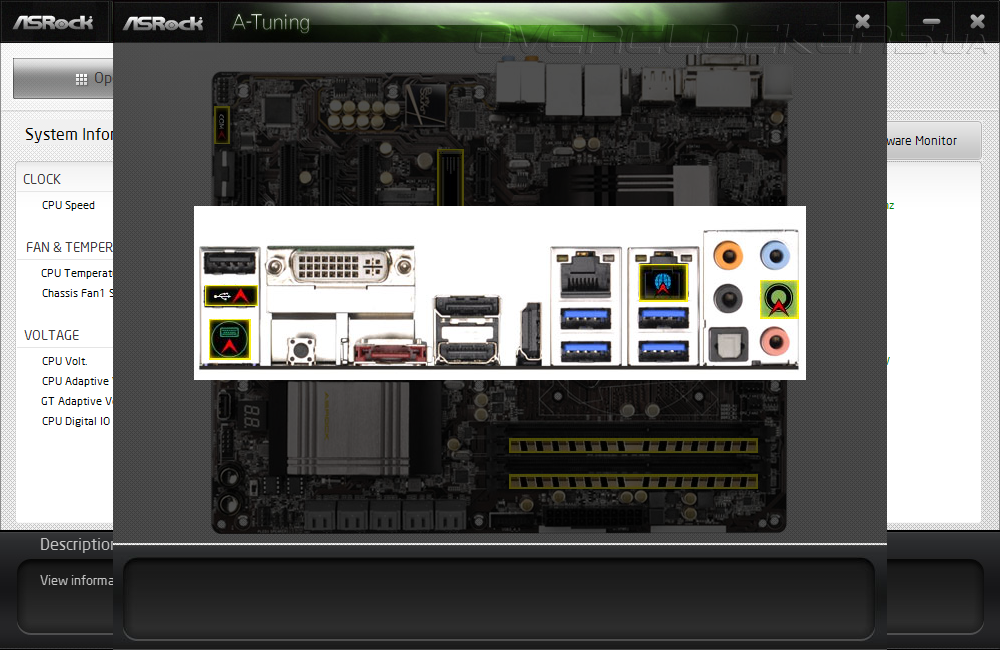Click the chipset heatsink on motherboard image
The image size is (1000, 650).
(348, 428)
